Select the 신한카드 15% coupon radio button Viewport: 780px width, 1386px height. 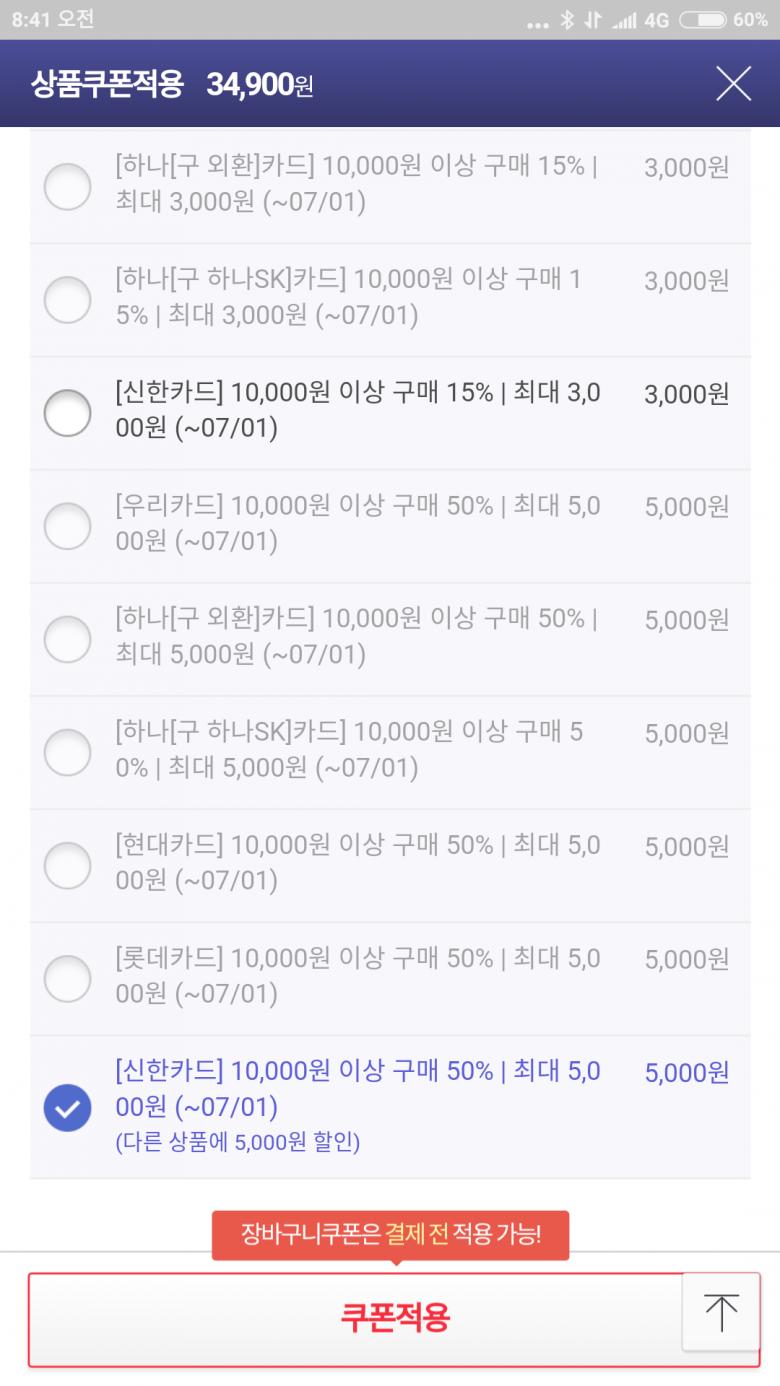(68, 412)
